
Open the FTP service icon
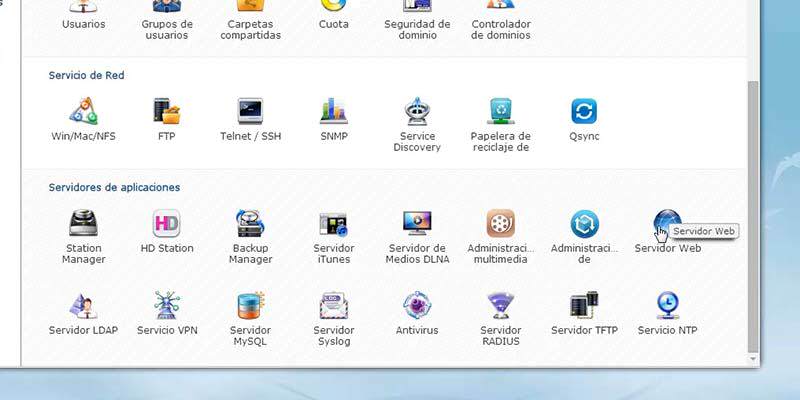coord(166,111)
